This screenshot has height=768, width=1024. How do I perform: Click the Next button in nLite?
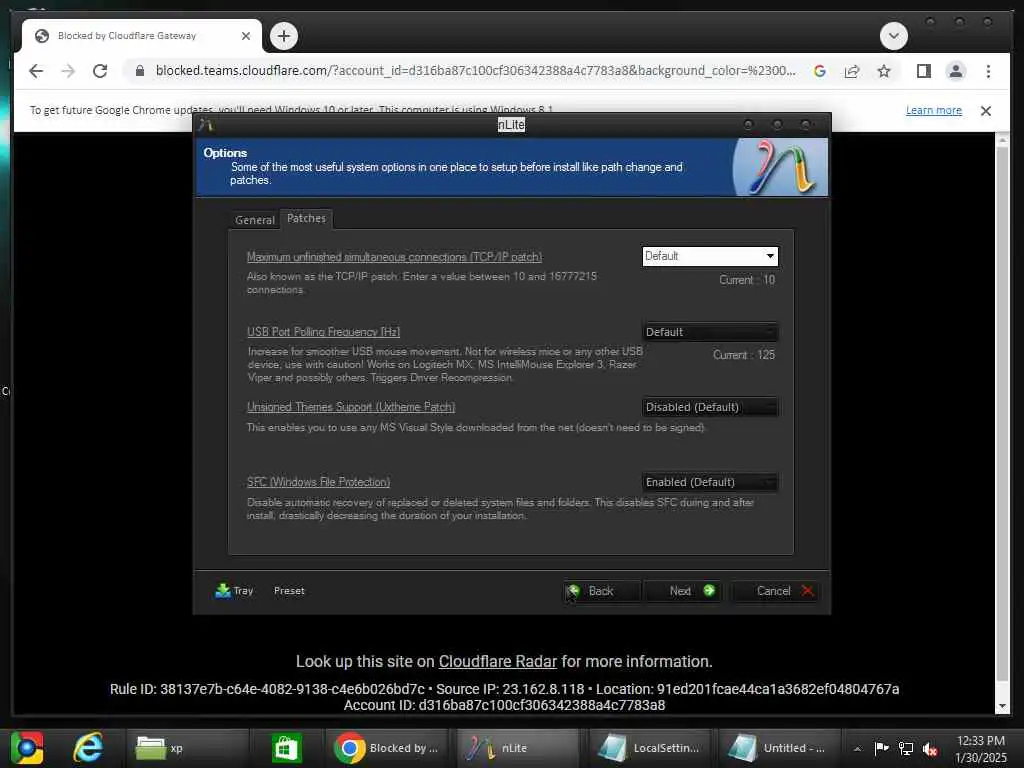682,591
